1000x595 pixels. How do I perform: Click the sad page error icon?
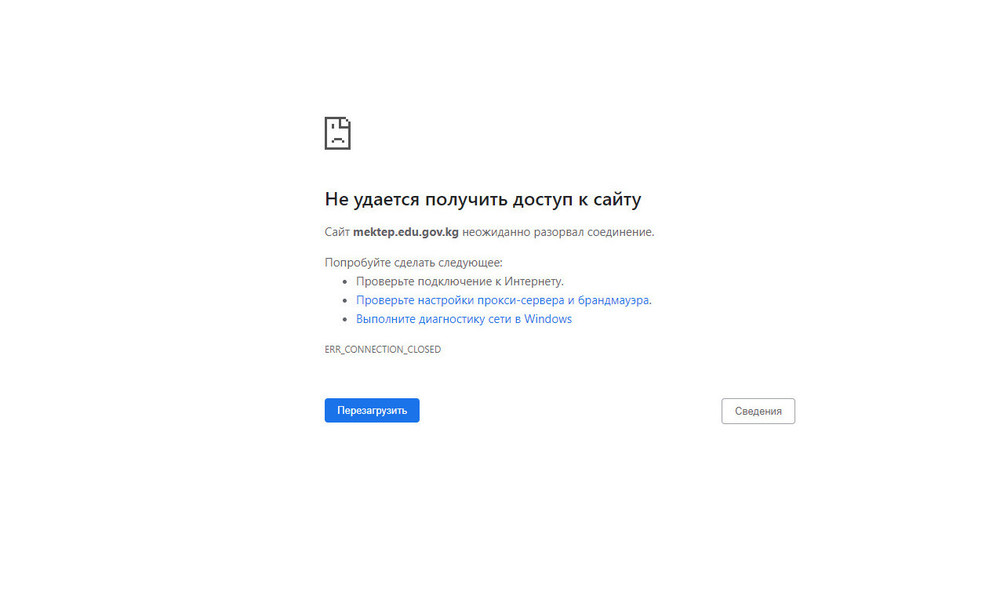coord(337,133)
